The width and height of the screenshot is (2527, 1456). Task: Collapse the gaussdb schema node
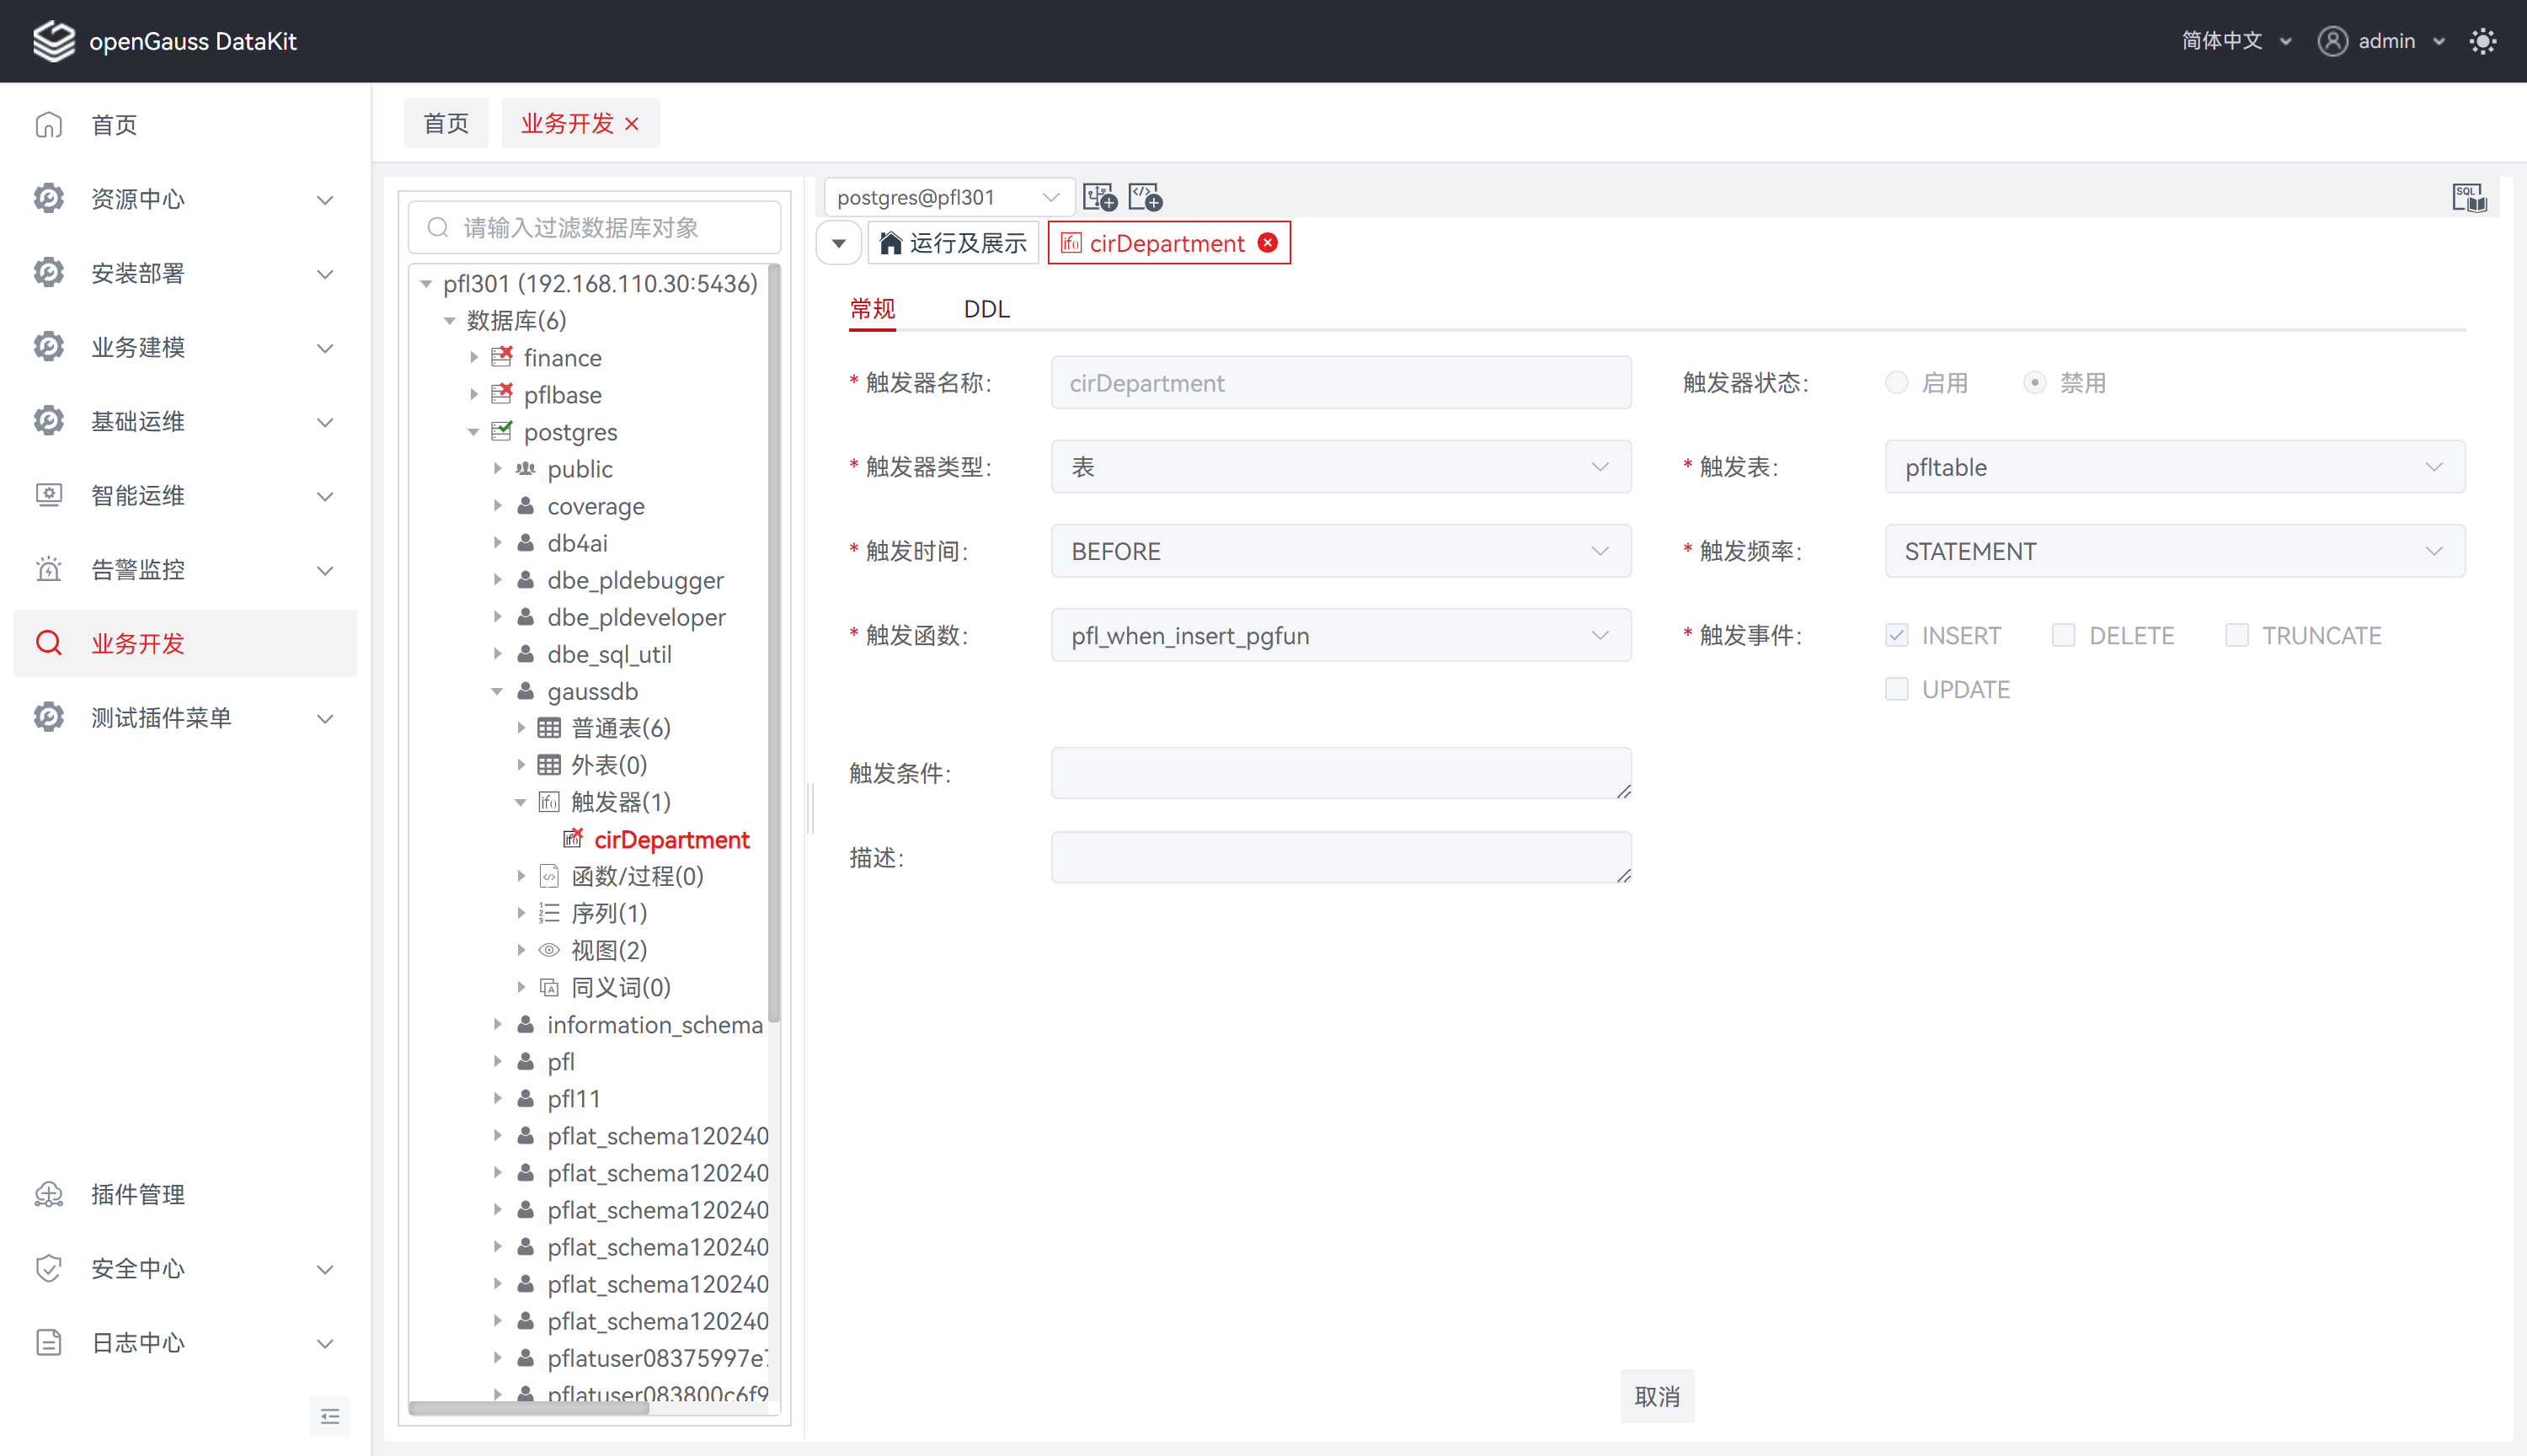pyautogui.click(x=497, y=691)
